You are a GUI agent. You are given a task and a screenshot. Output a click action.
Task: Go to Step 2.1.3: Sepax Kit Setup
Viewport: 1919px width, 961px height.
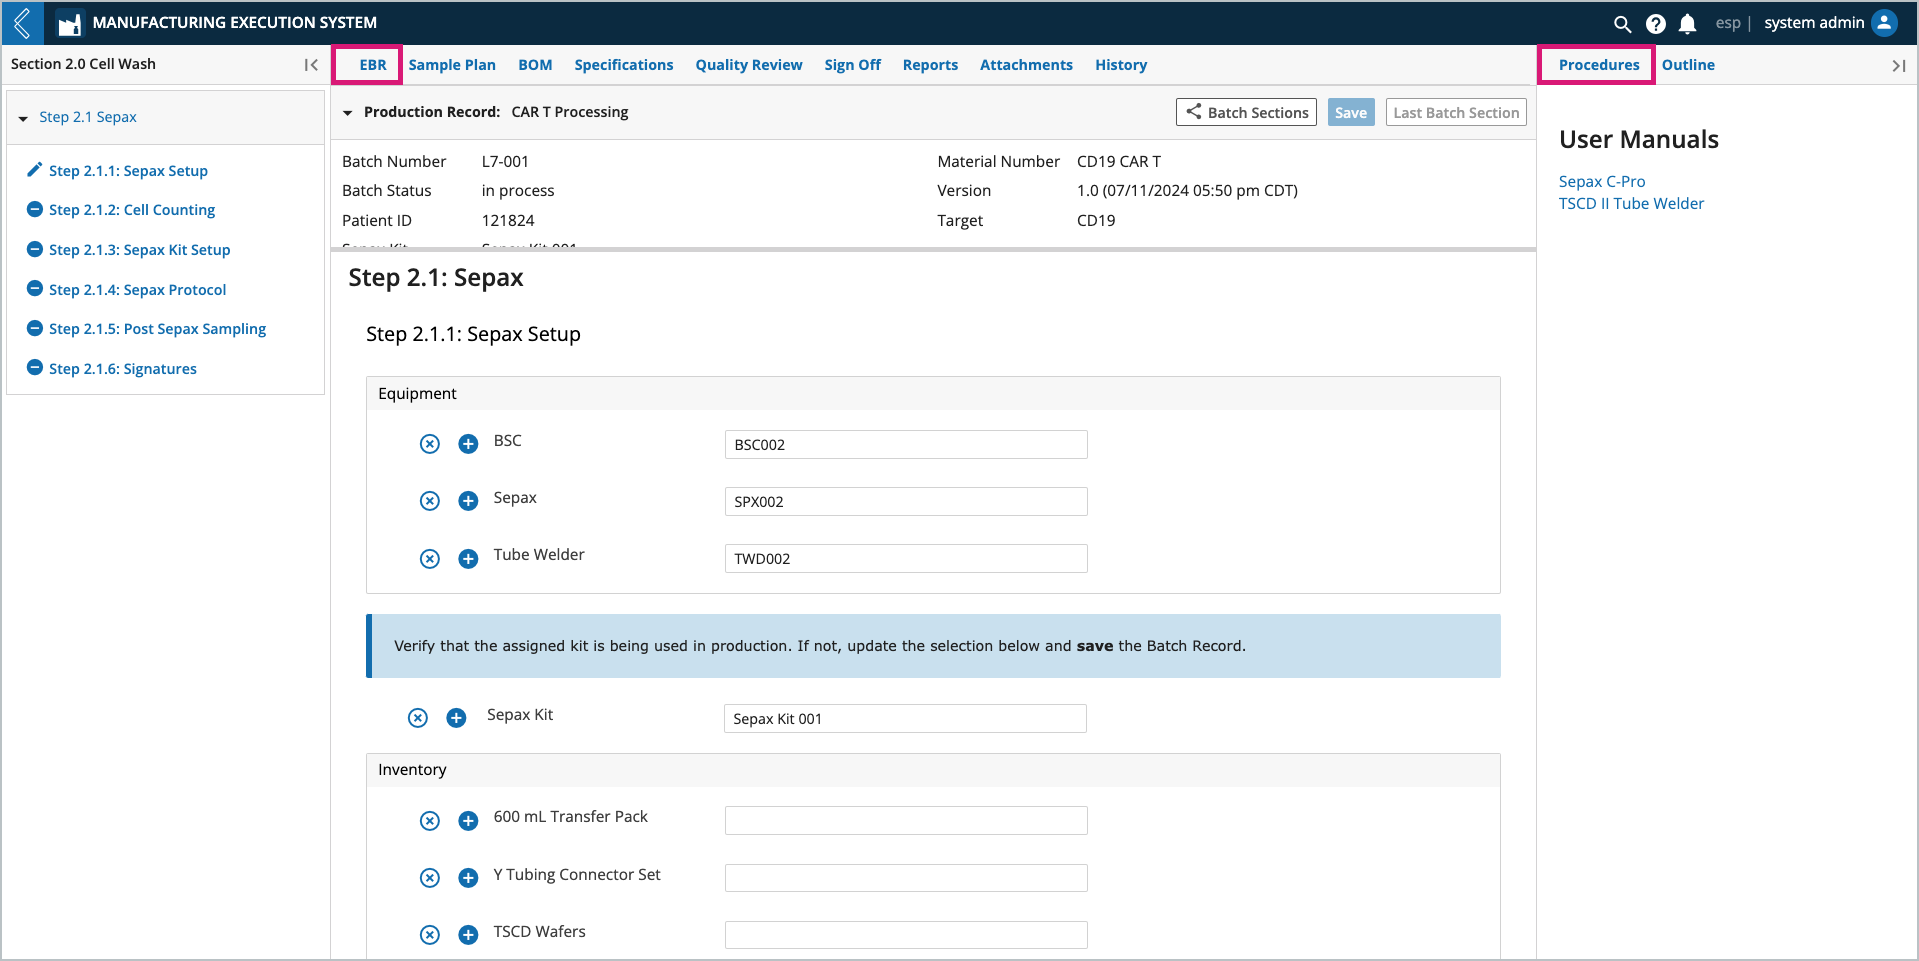139,250
